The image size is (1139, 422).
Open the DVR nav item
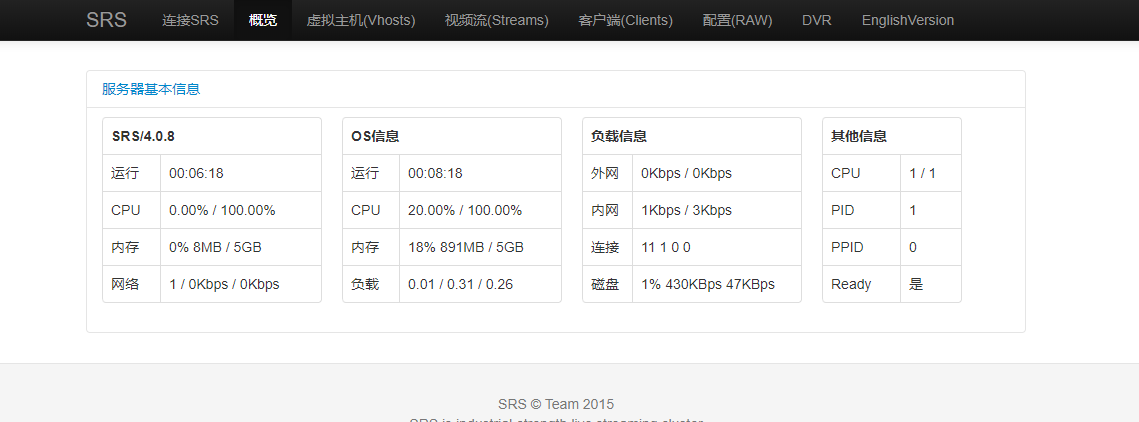tap(816, 20)
